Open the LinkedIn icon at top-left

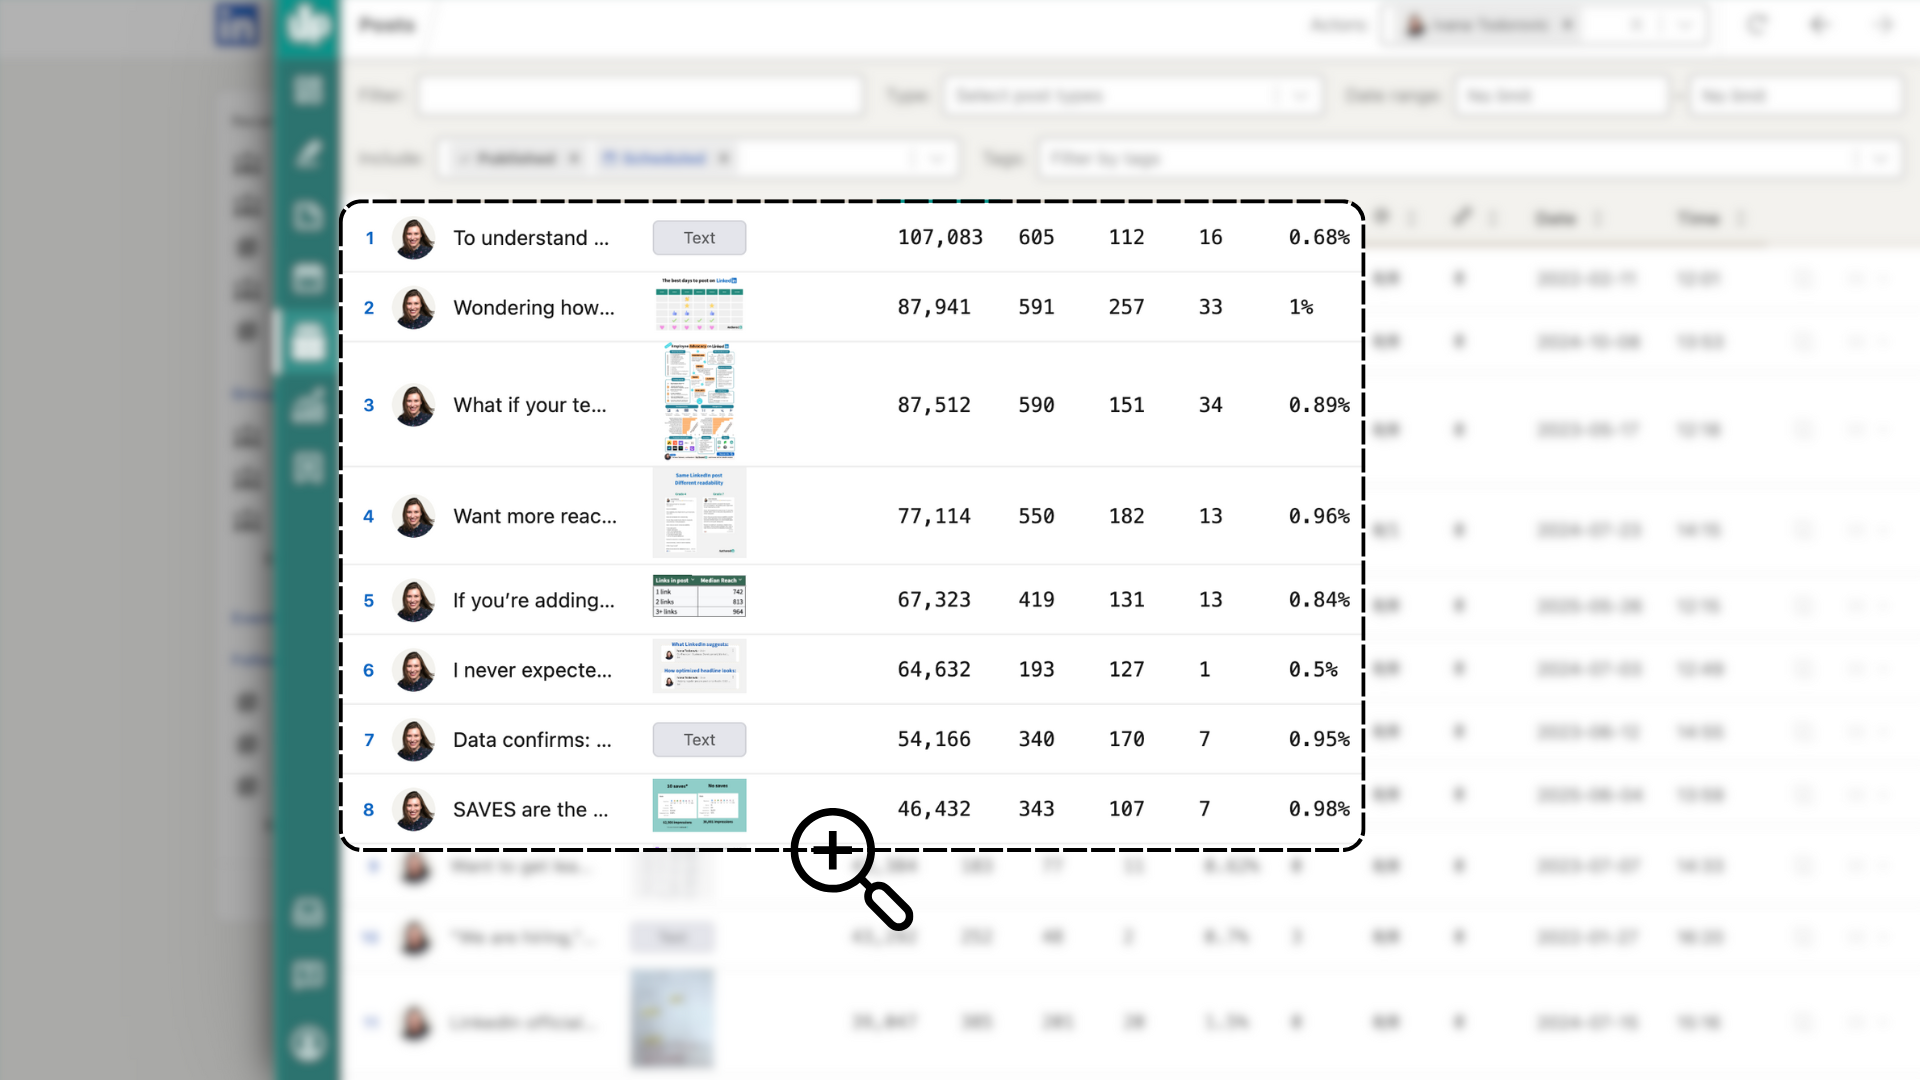point(237,24)
